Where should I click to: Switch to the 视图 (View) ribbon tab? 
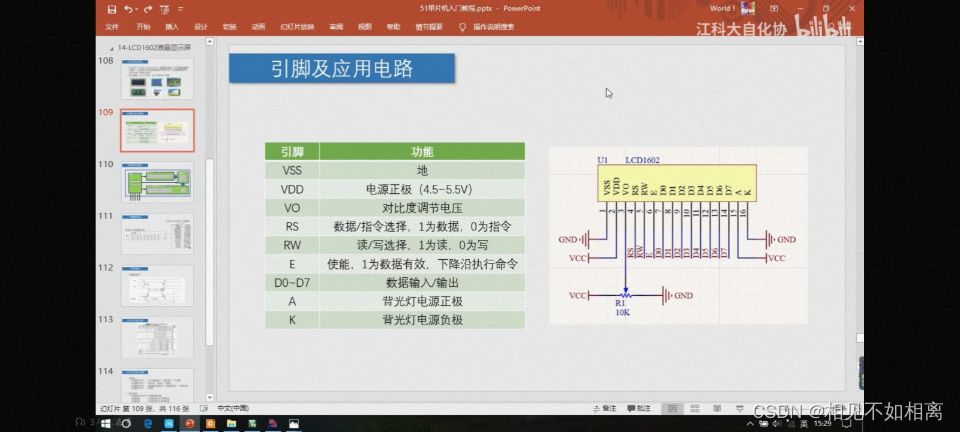pyautogui.click(x=365, y=27)
